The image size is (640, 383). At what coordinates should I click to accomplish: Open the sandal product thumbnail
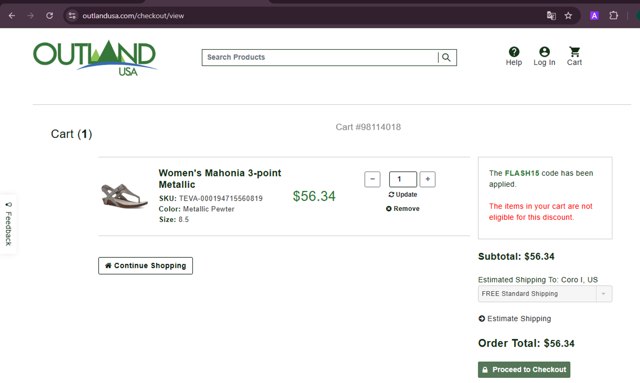(x=124, y=196)
